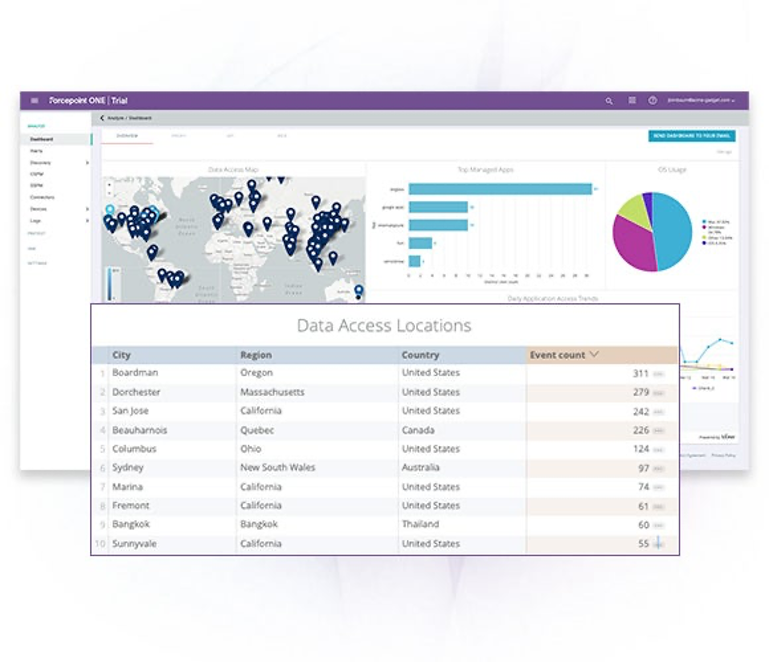This screenshot has width=769, height=662.
Task: Open the apps grid icon
Action: click(632, 101)
